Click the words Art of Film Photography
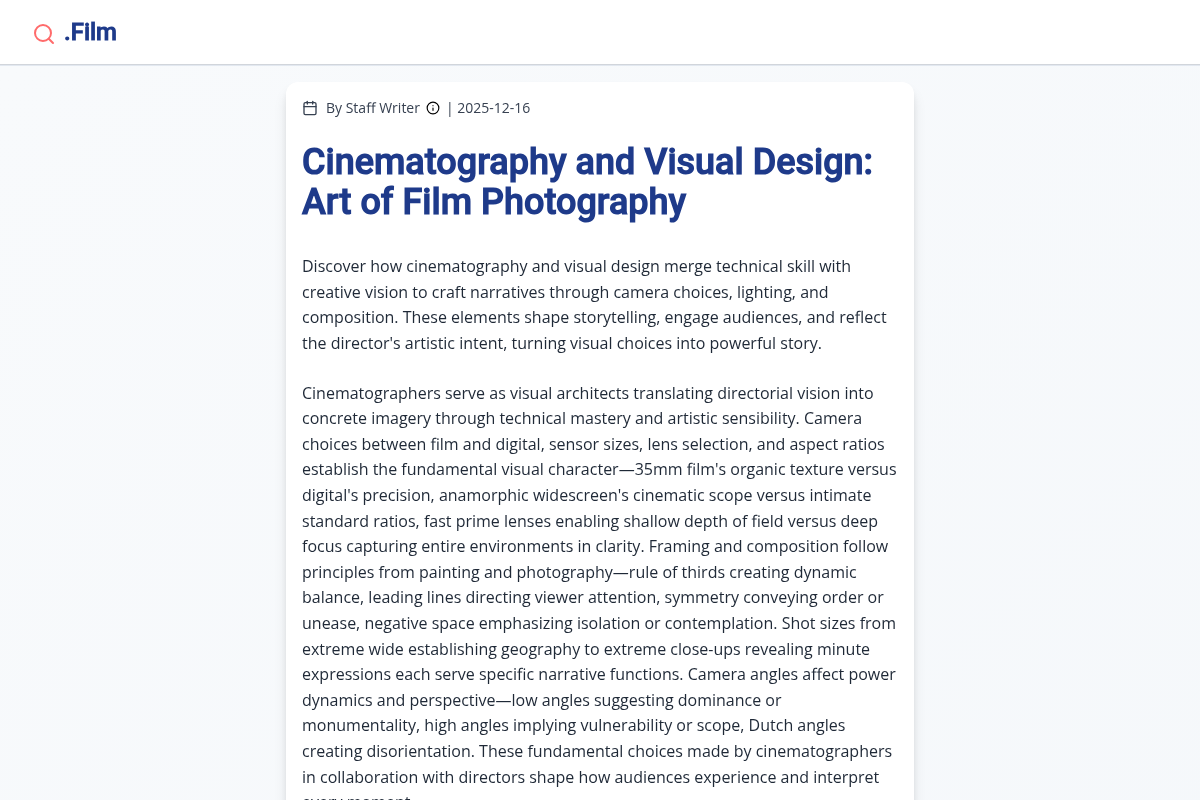This screenshot has width=1200, height=800. click(494, 202)
